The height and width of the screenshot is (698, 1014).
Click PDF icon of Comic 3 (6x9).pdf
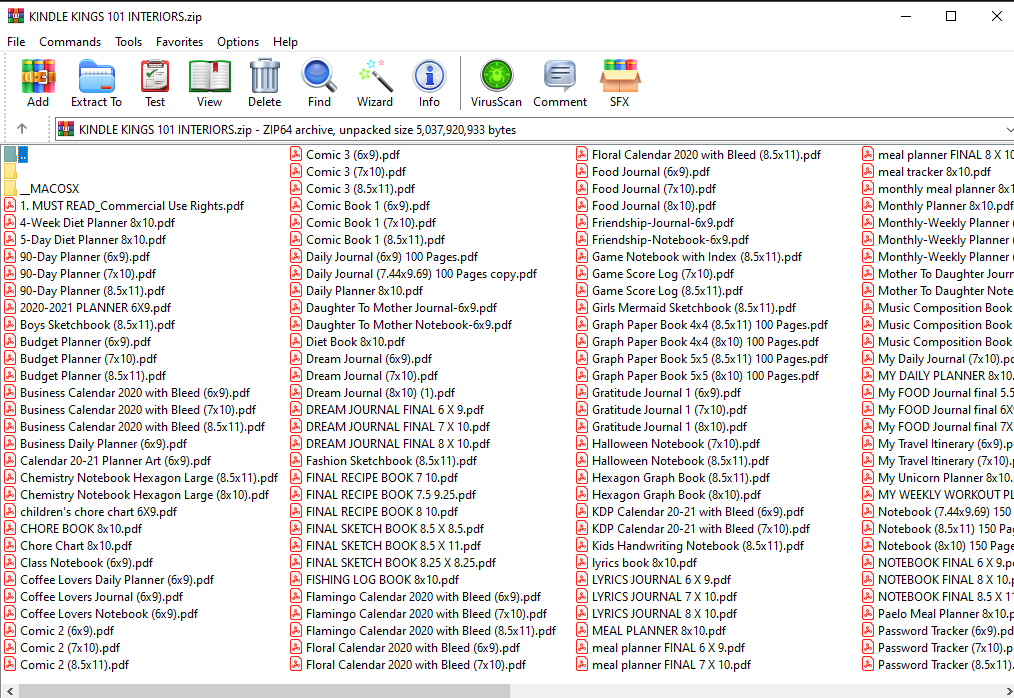click(296, 155)
